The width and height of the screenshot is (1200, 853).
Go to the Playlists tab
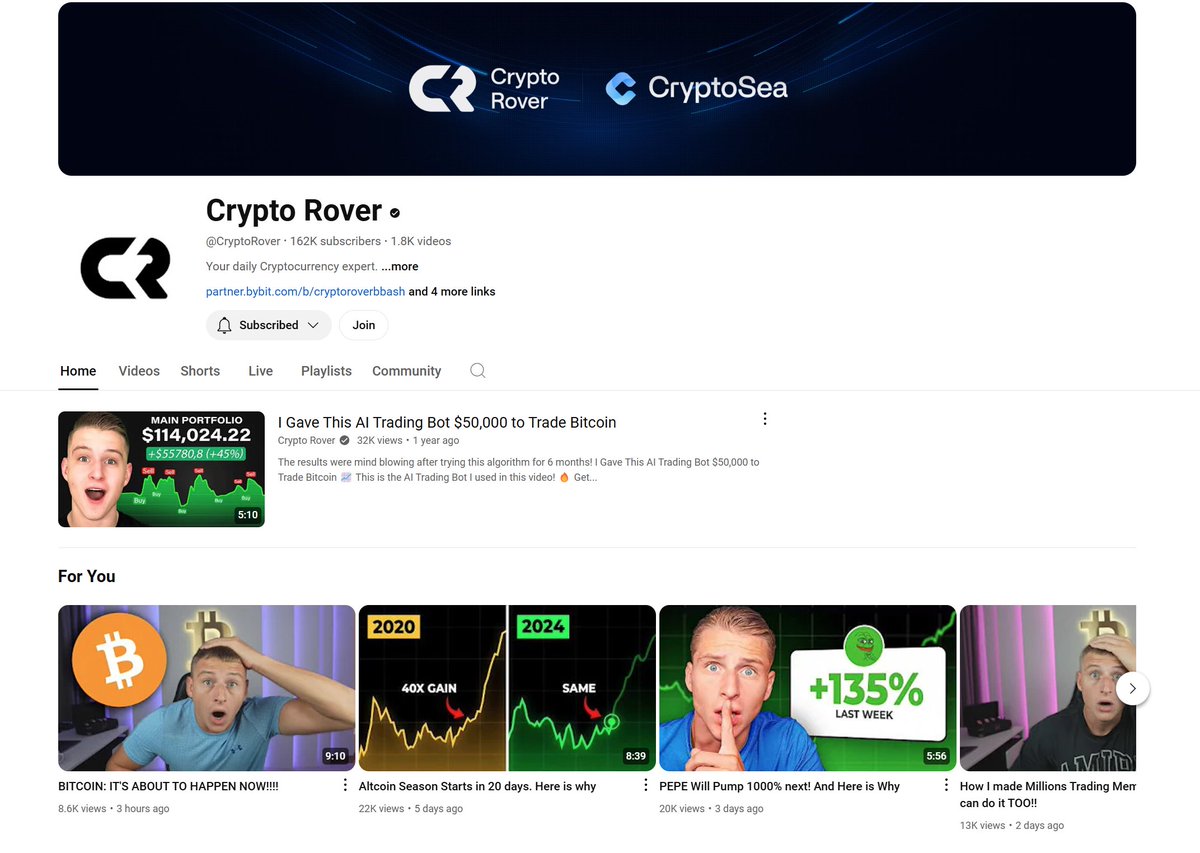click(x=326, y=371)
